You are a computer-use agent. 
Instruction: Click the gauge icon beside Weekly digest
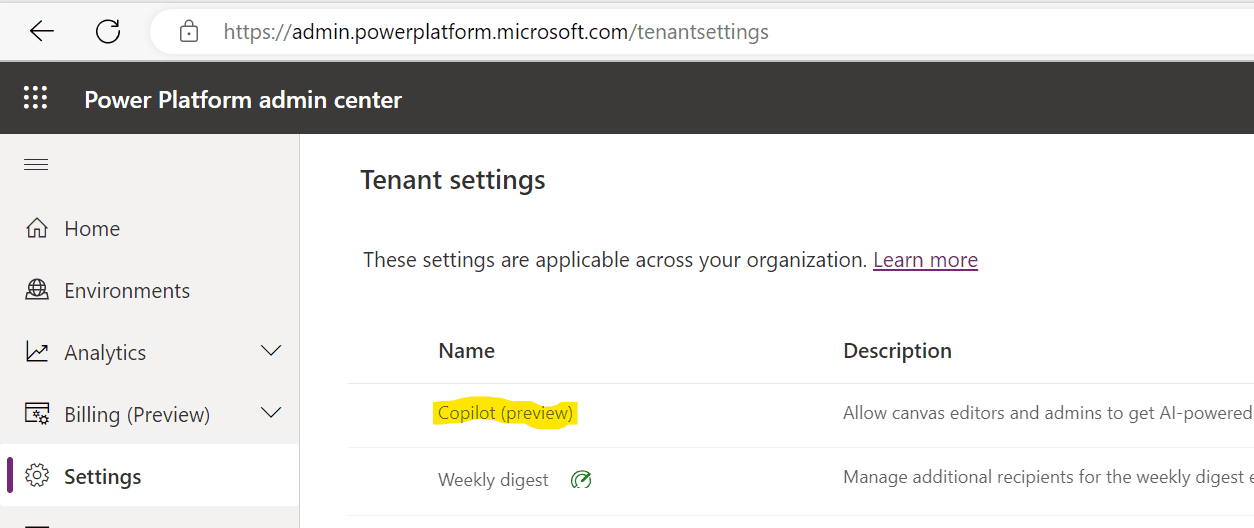point(581,480)
